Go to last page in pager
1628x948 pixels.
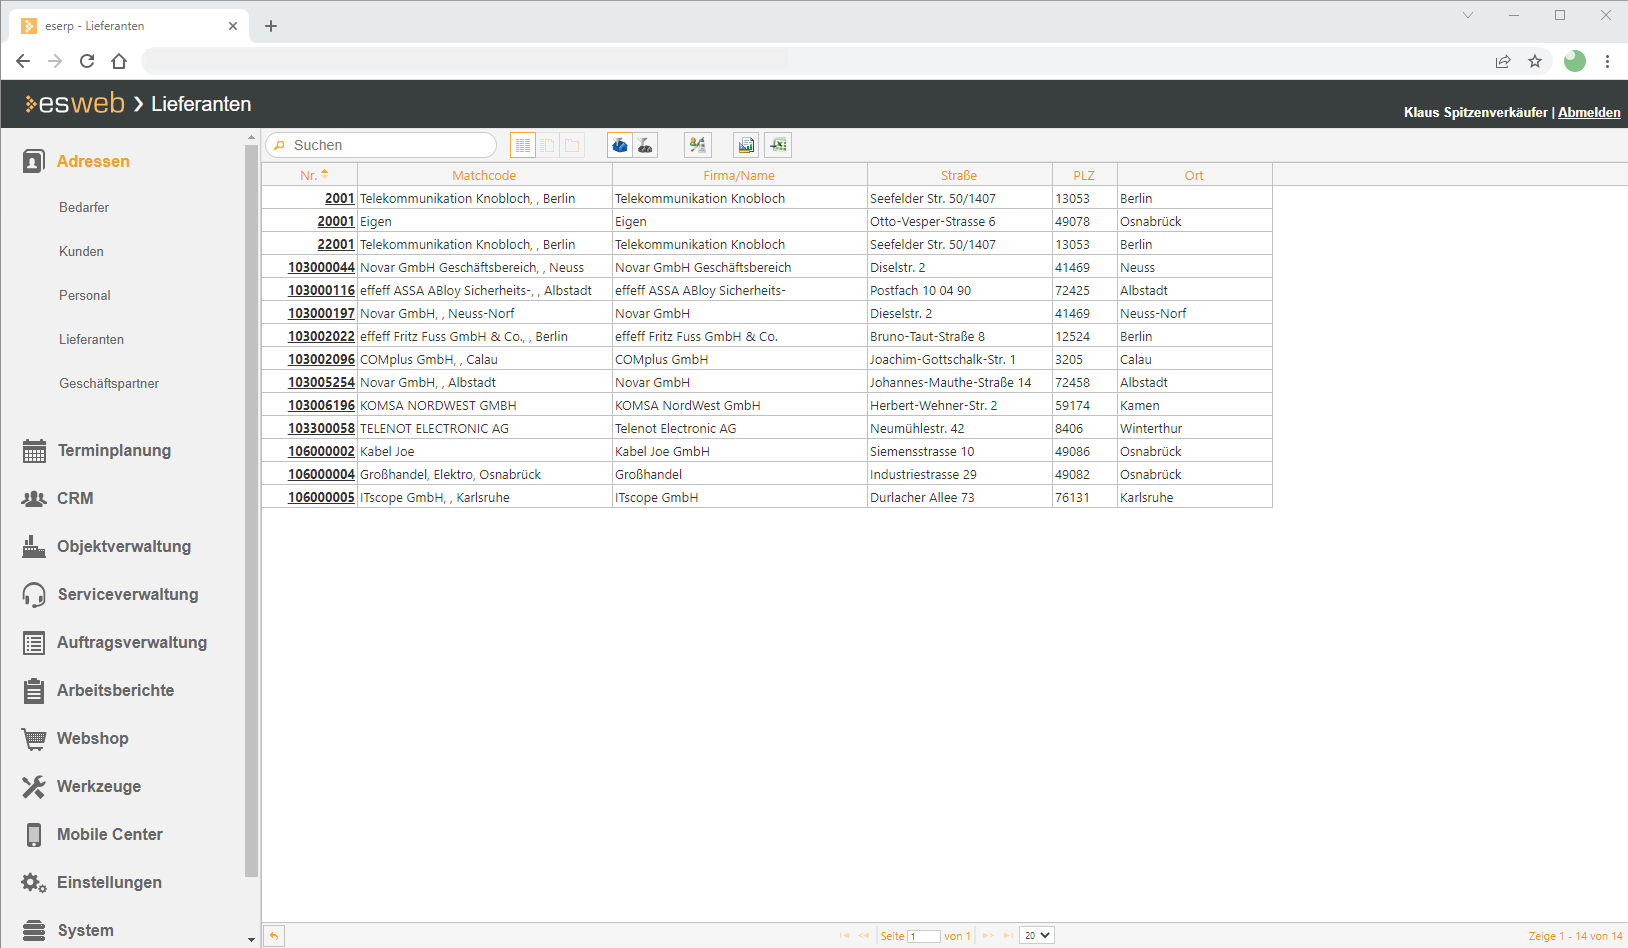[x=1008, y=936]
